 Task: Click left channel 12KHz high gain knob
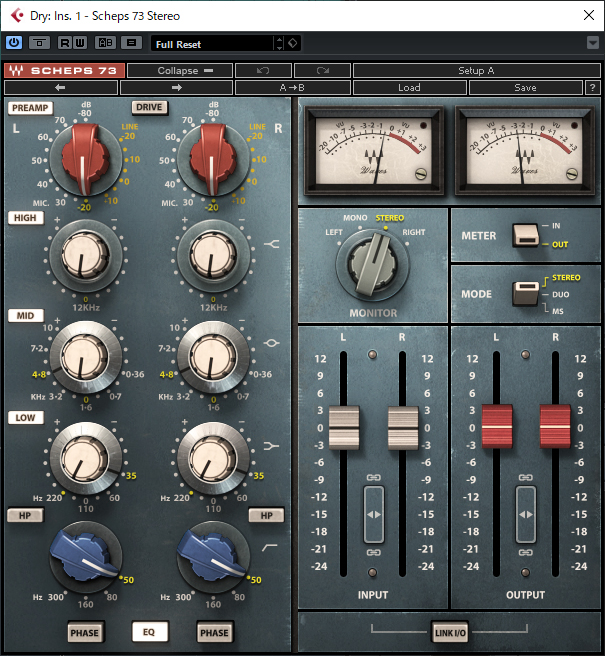point(85,255)
